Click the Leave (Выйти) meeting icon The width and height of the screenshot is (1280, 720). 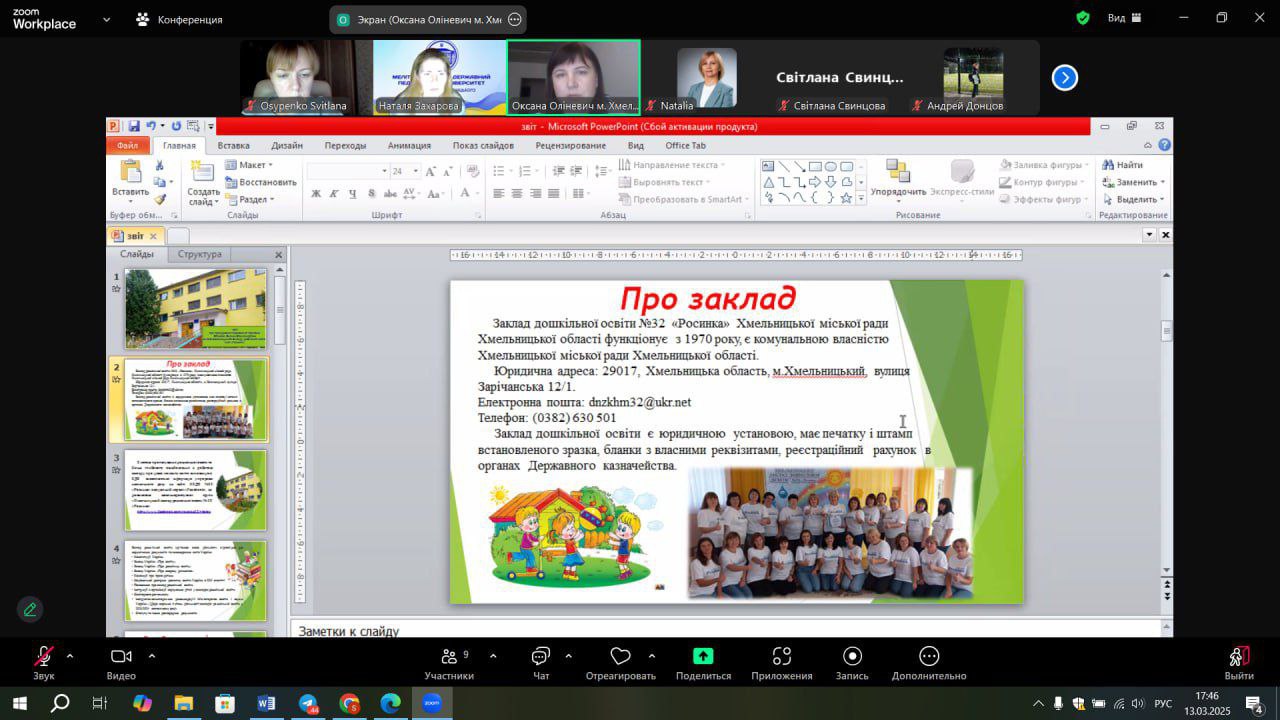[1238, 657]
